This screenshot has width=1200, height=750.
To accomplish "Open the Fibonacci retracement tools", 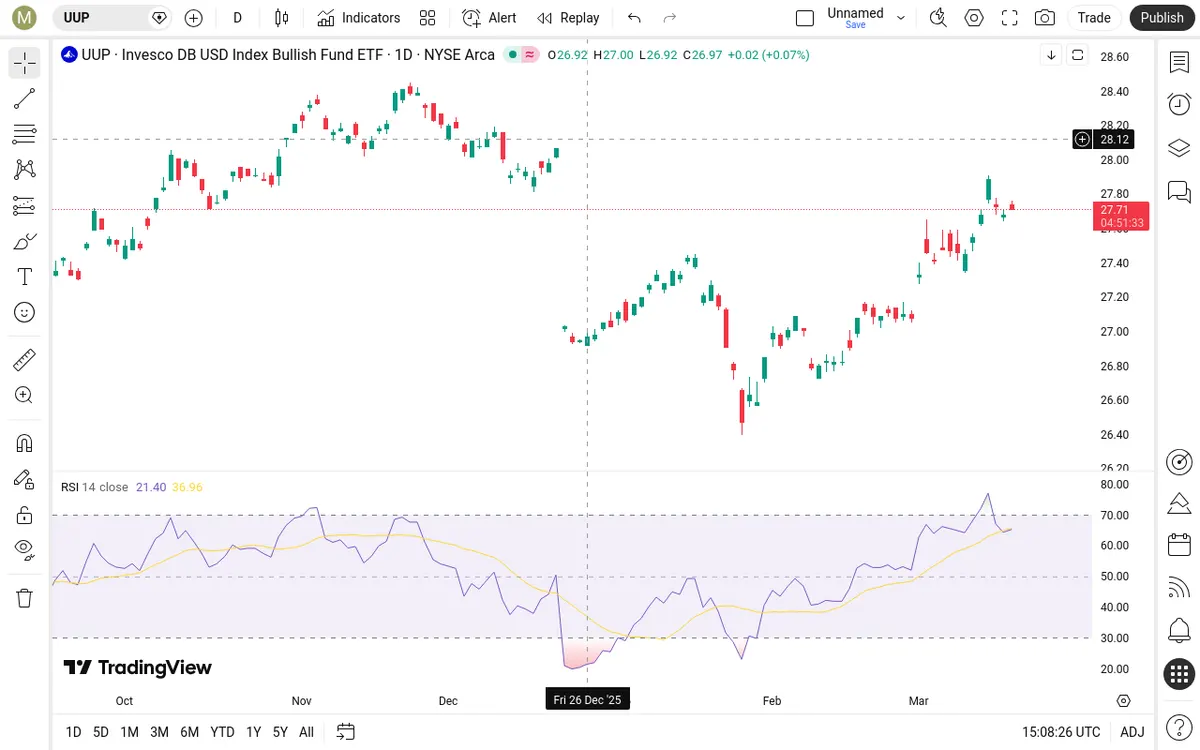I will tap(25, 134).
